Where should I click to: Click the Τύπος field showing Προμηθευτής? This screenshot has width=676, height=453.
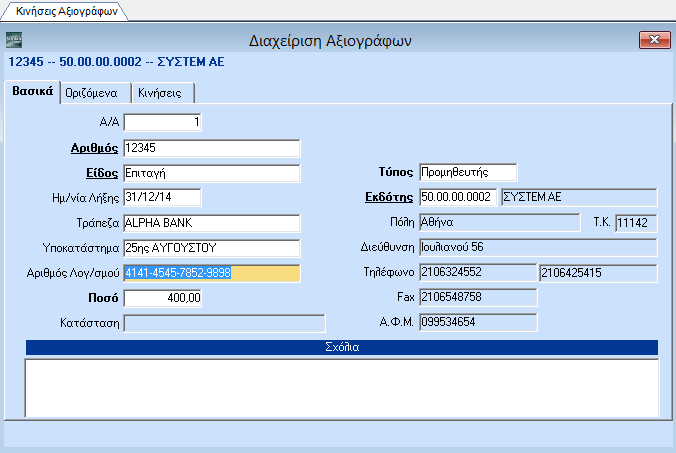(x=468, y=172)
